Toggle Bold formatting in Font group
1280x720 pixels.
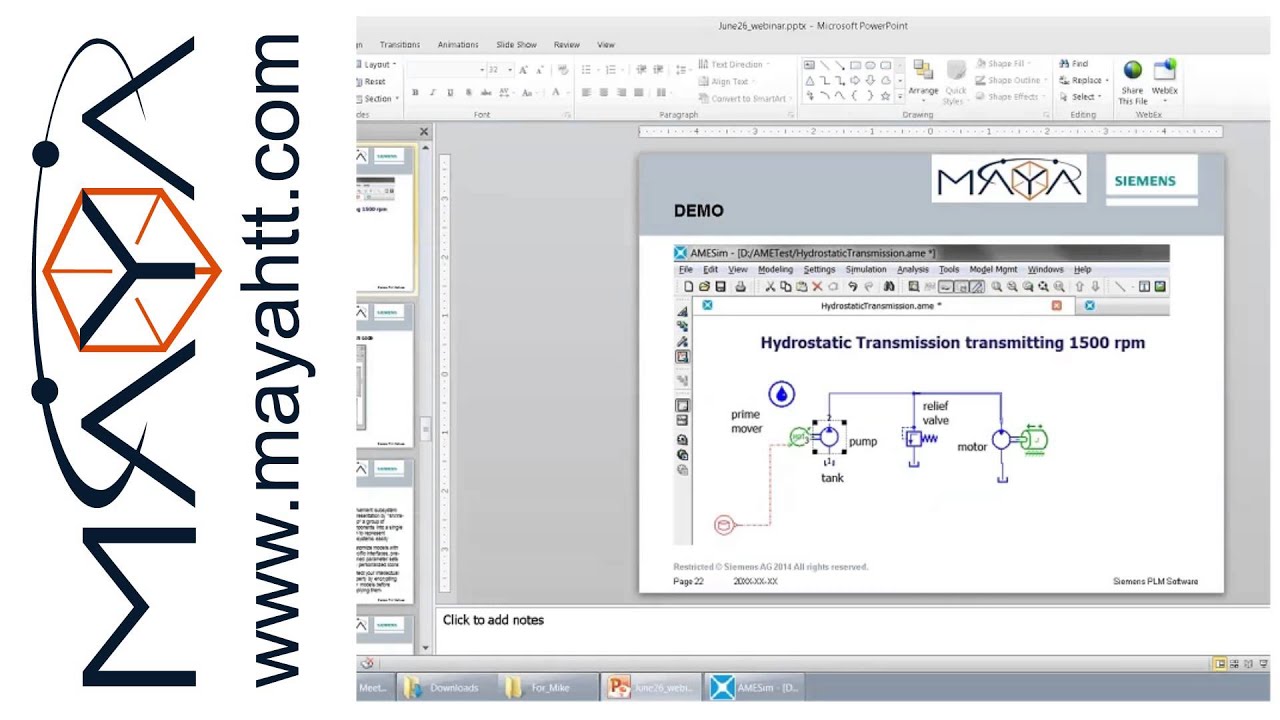[x=415, y=93]
